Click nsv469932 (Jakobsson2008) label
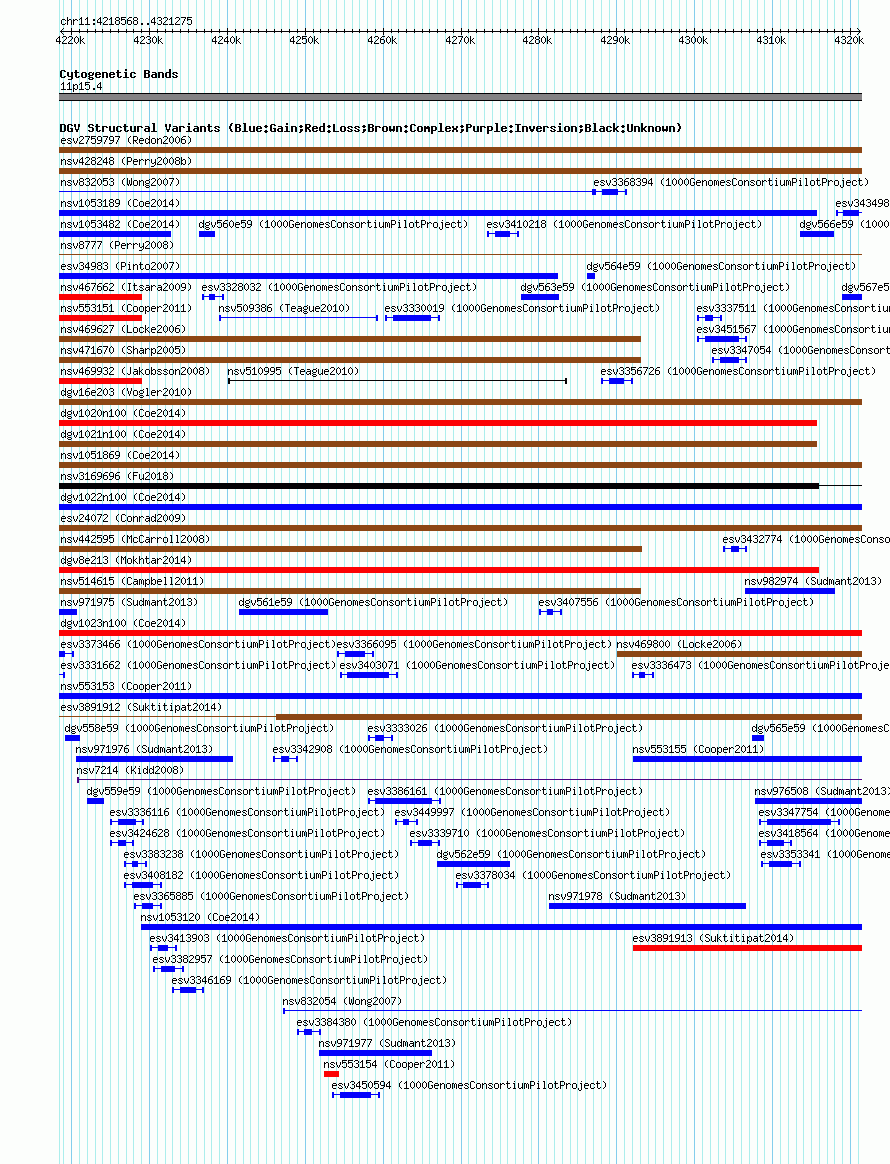 point(134,371)
